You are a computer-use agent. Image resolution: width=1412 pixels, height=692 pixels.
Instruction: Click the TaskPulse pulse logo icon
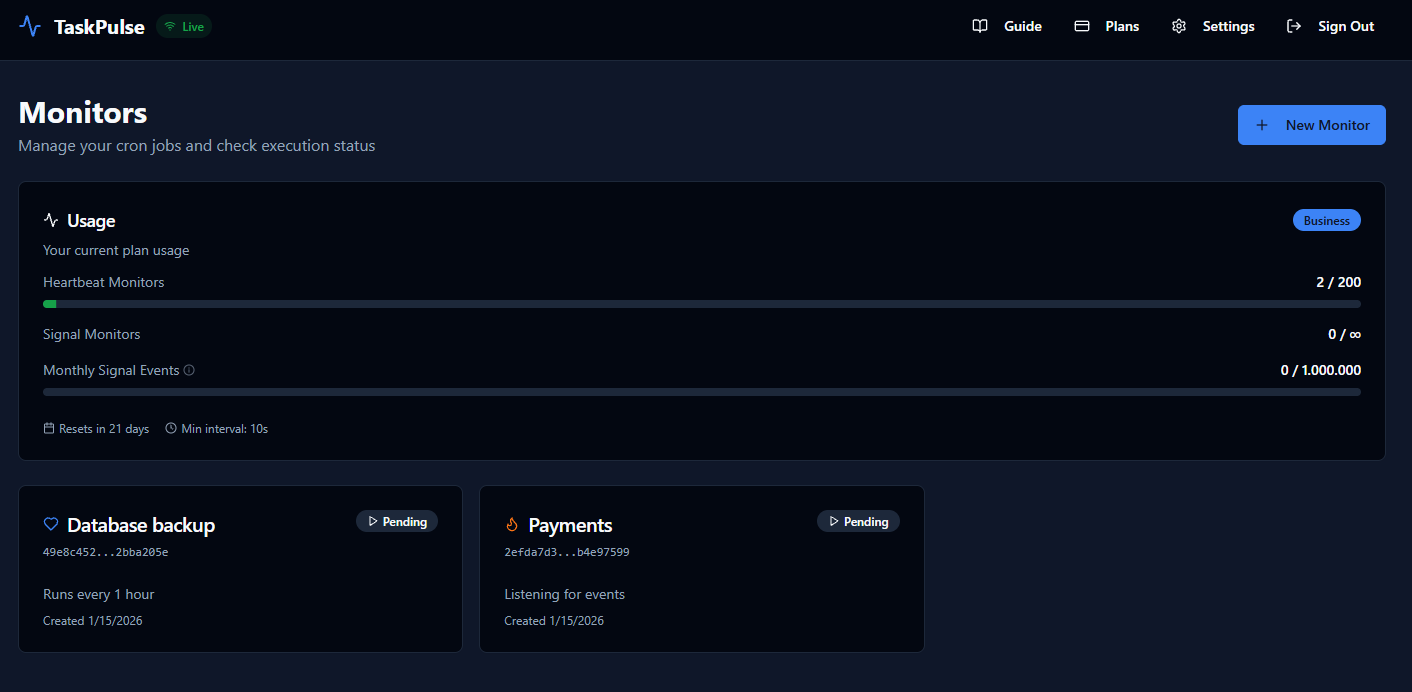coord(30,26)
